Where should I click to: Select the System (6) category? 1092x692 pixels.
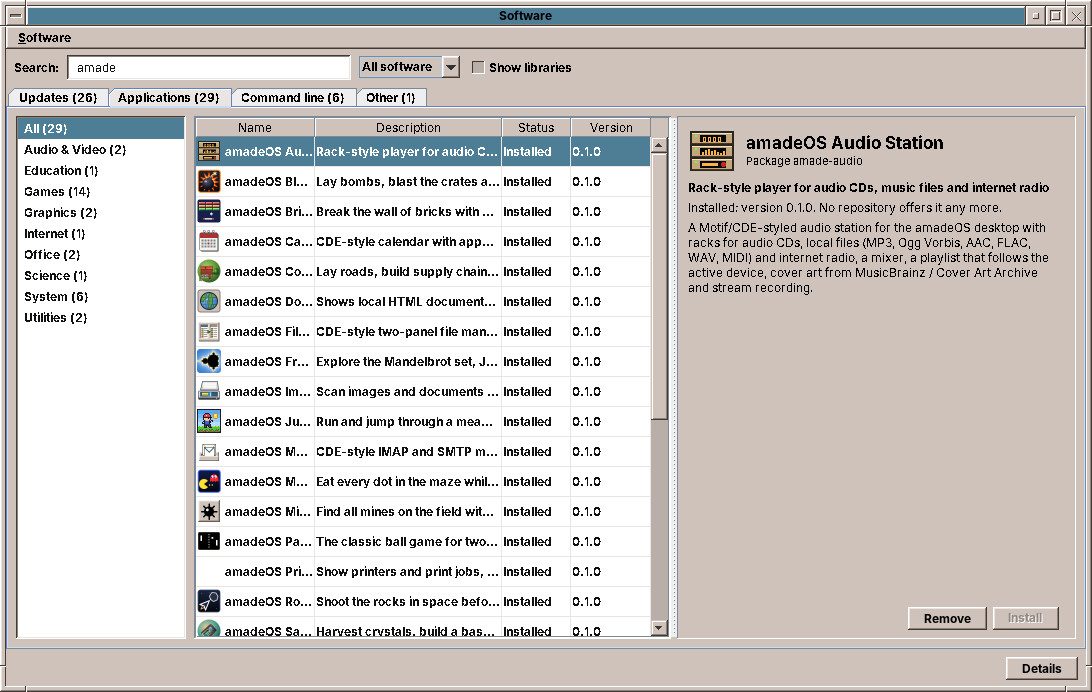[101, 296]
